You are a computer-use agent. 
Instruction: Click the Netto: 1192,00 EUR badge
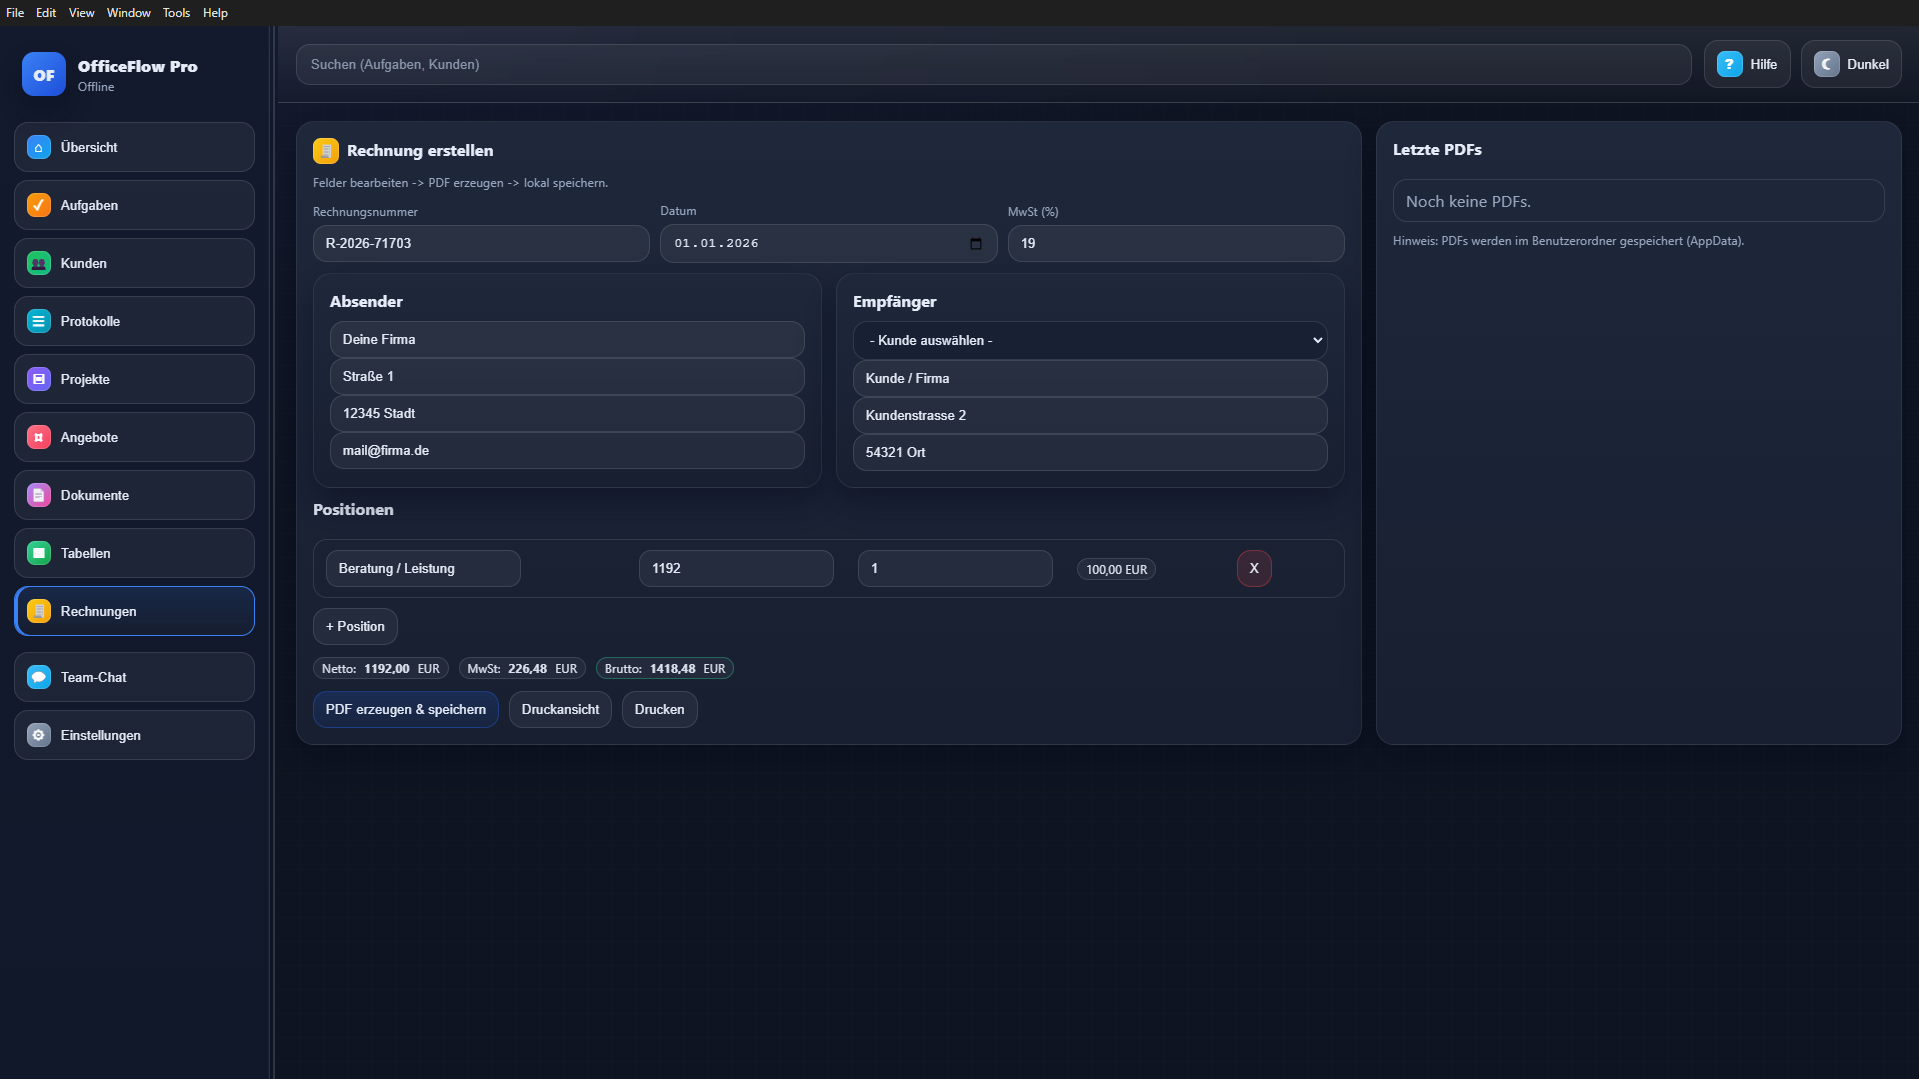381,668
